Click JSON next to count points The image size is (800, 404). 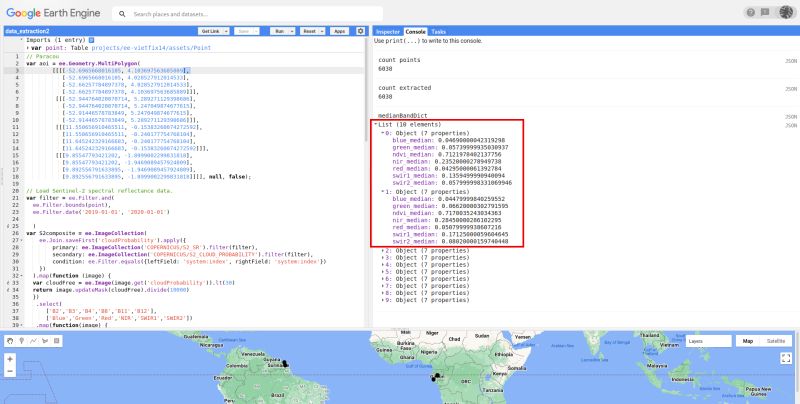click(790, 61)
